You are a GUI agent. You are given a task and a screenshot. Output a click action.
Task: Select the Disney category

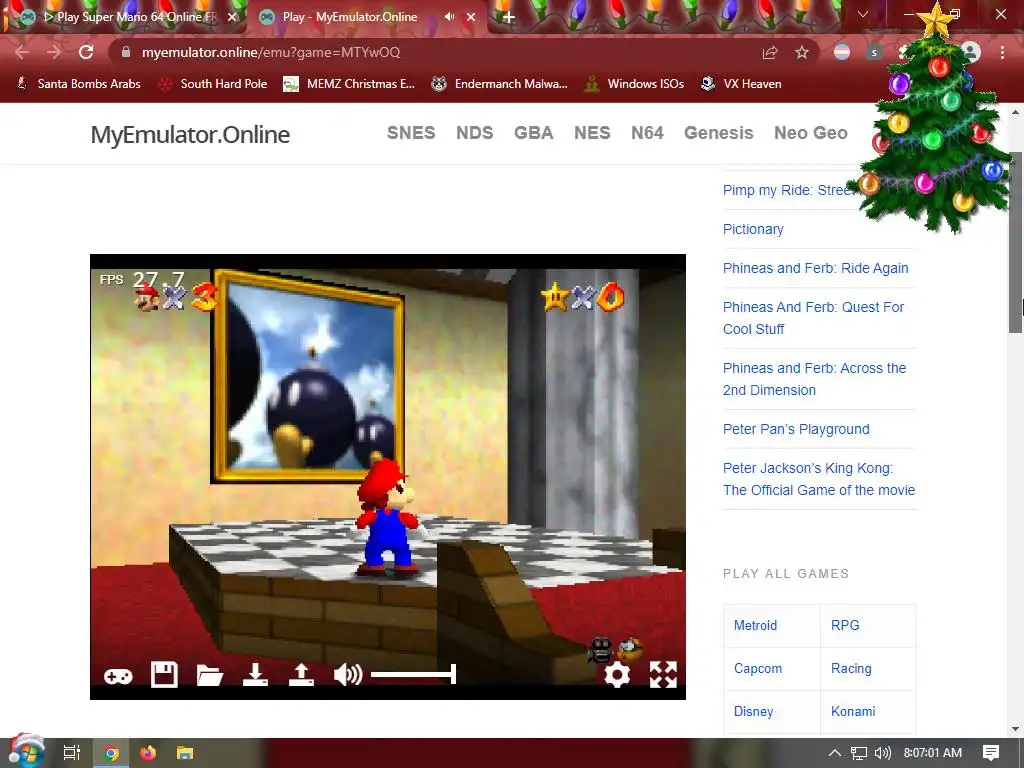(753, 711)
